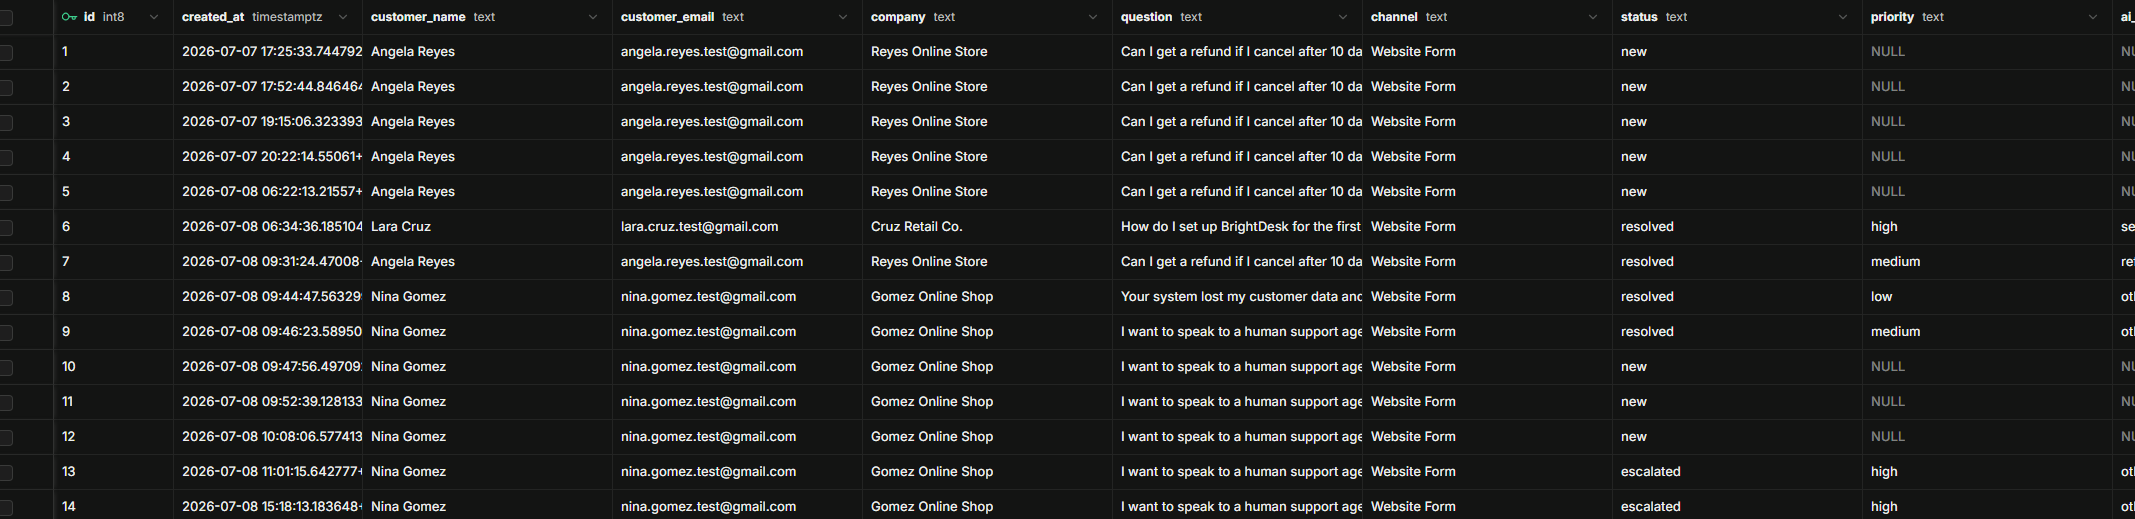Select the Lara Cruz name cell
2135x519 pixels.
(x=487, y=227)
